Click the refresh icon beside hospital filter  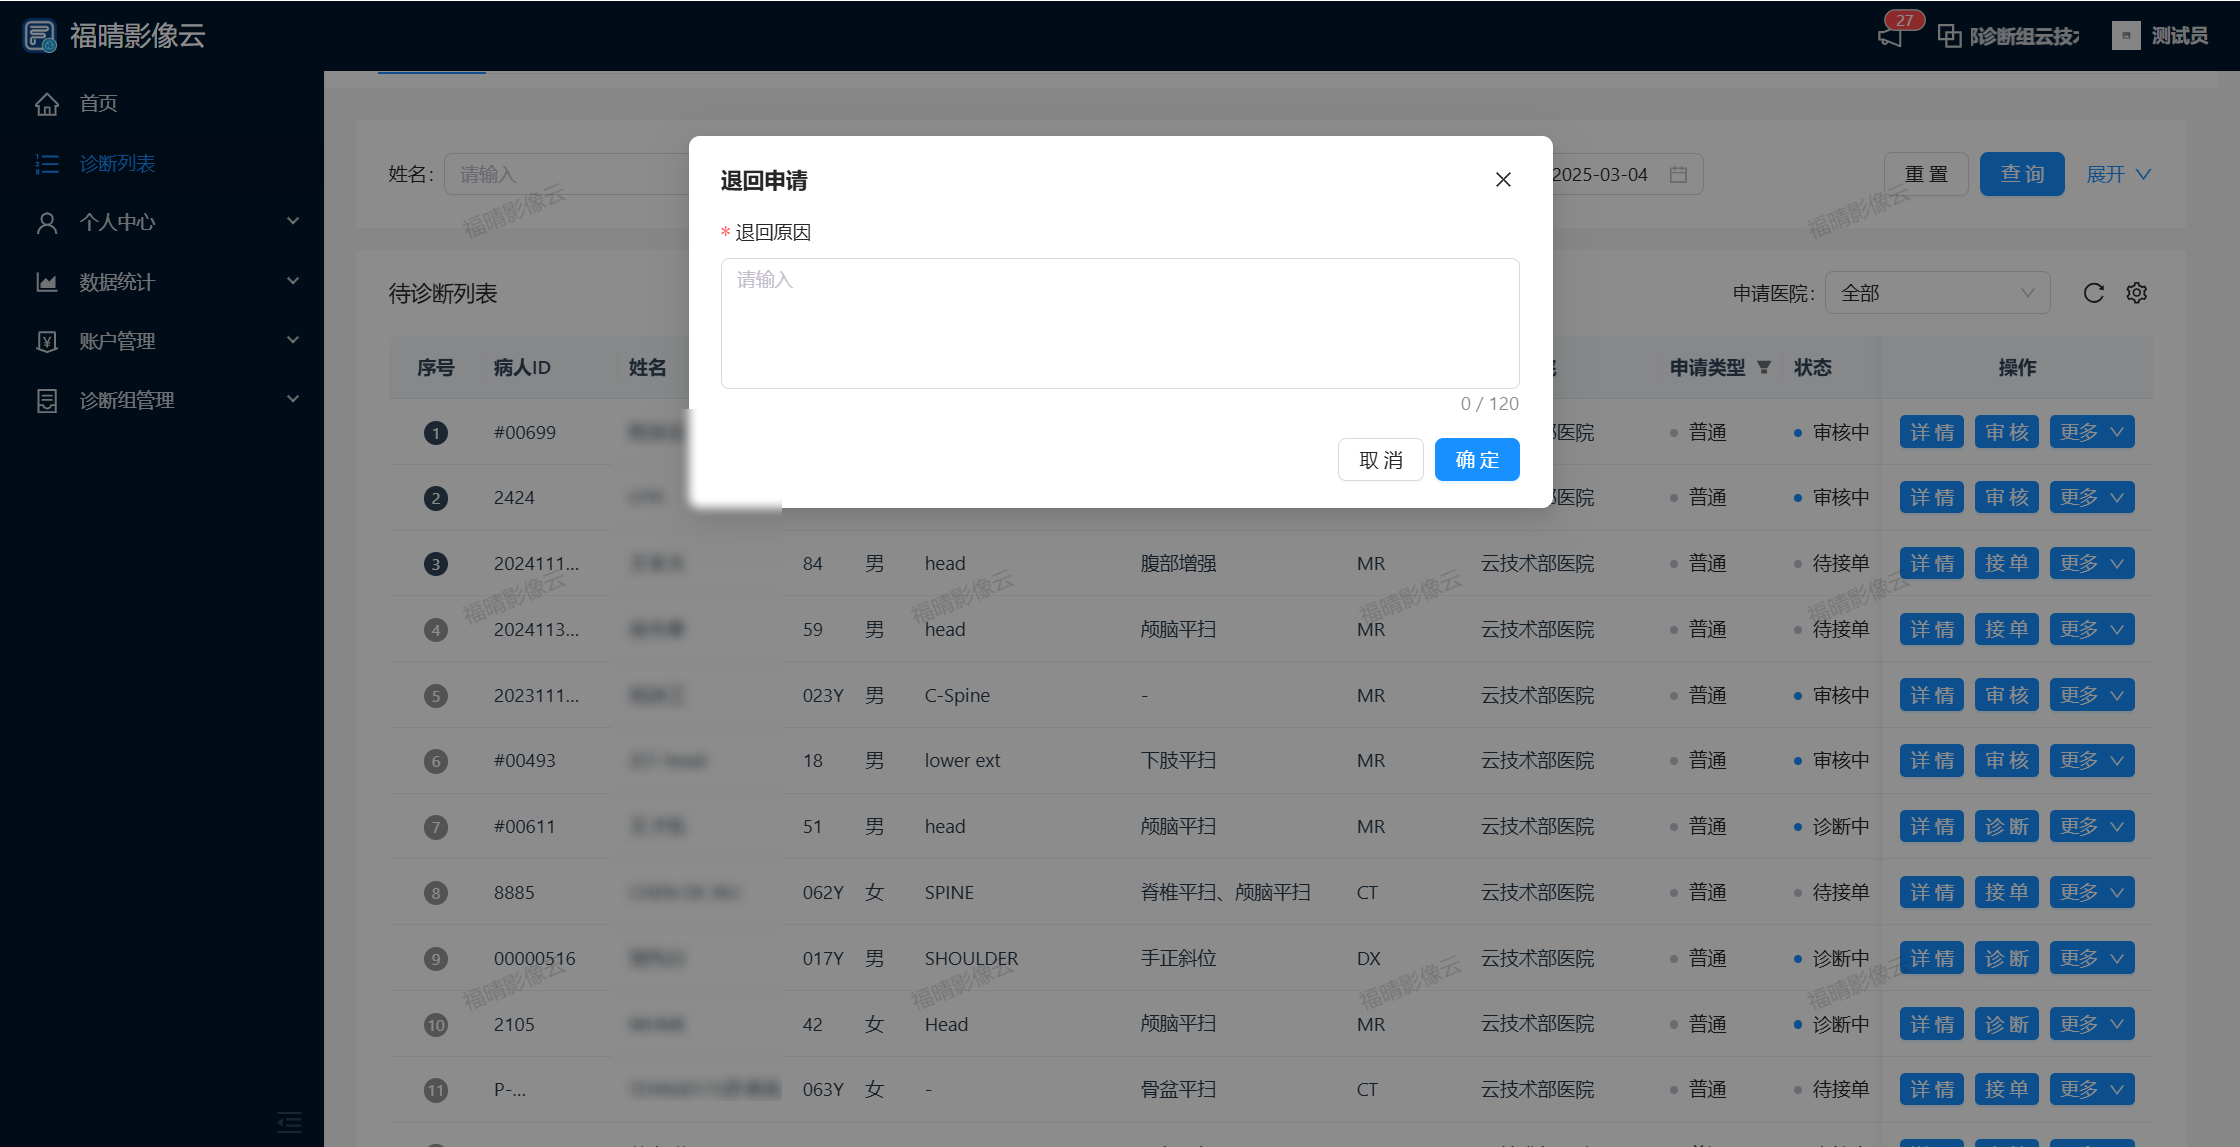coord(2093,293)
